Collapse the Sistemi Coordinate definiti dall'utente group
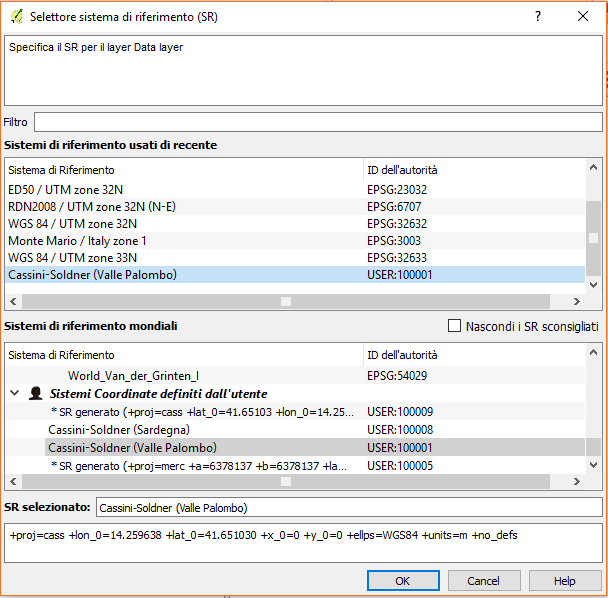Image resolution: width=608 pixels, height=598 pixels. click(x=14, y=394)
